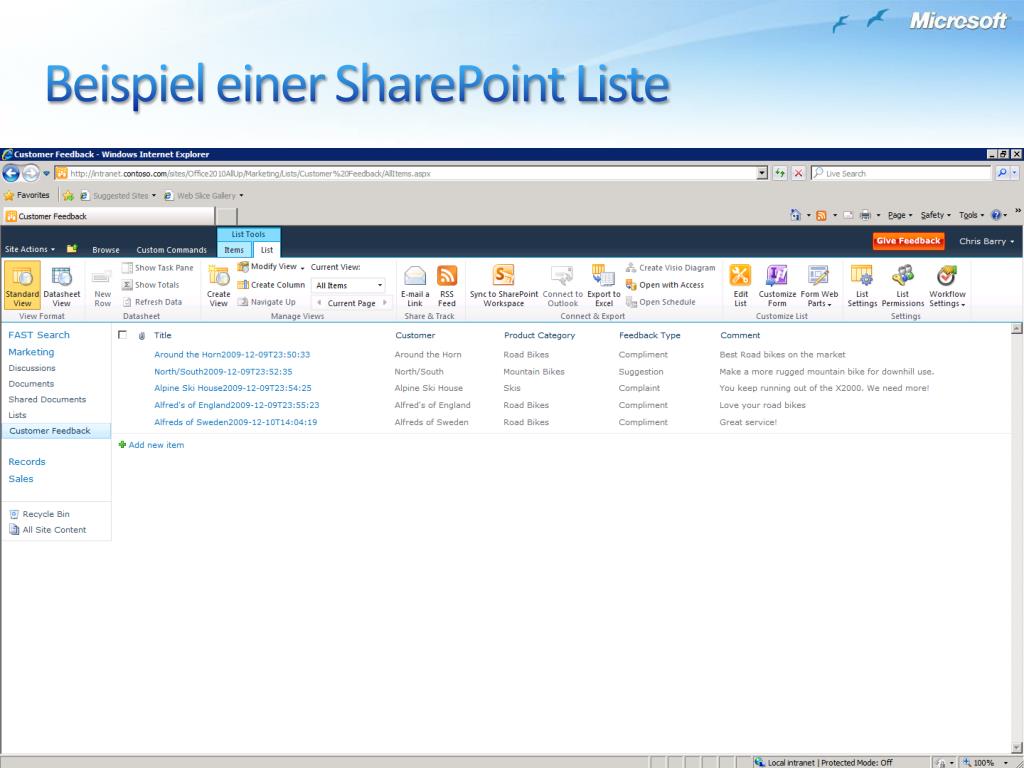Select the Custom Commands tab

coord(171,249)
